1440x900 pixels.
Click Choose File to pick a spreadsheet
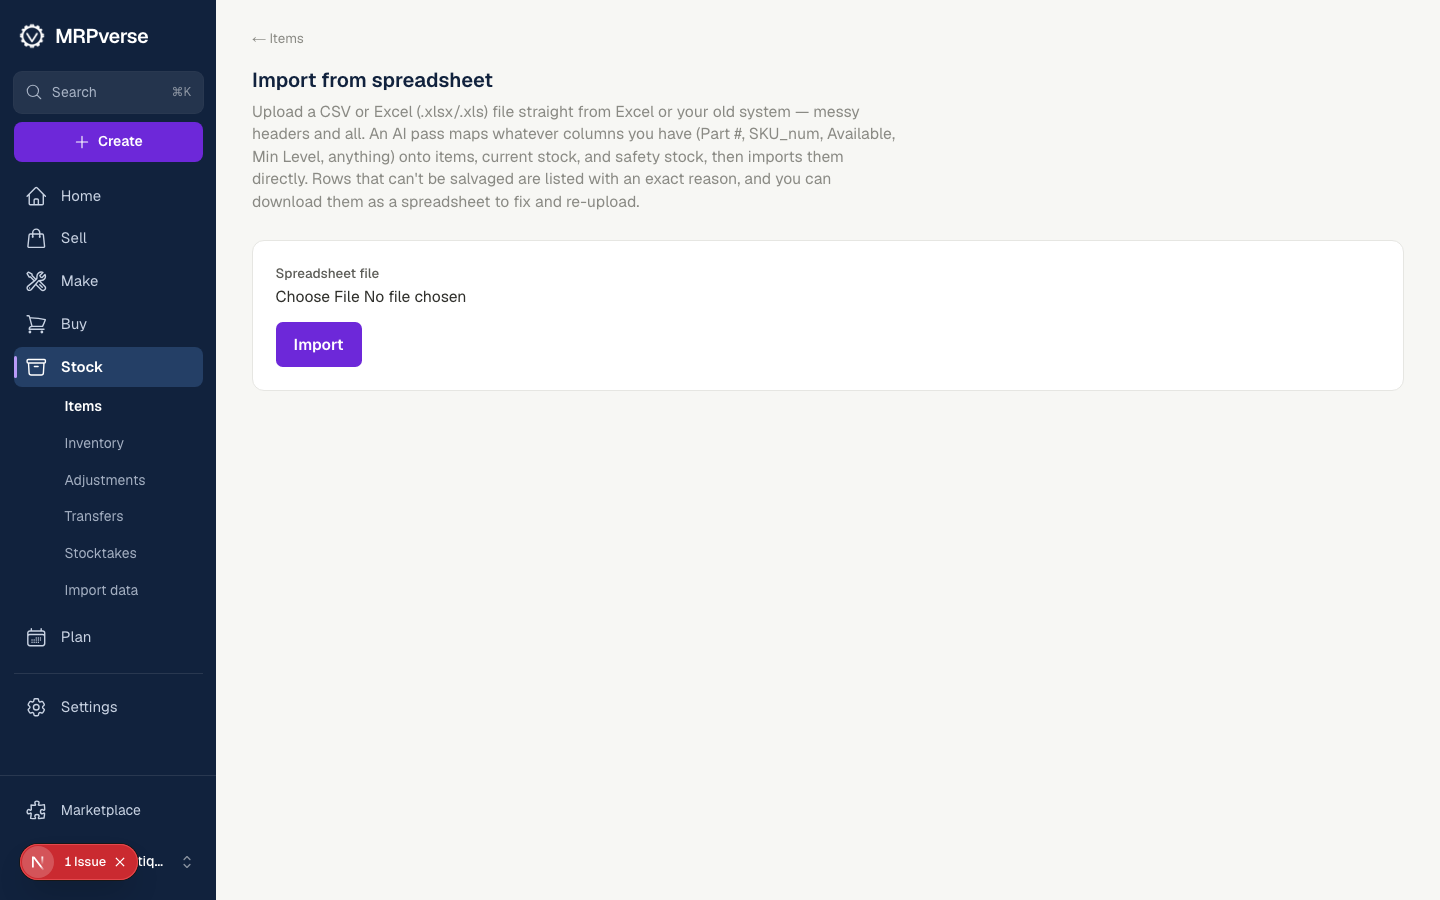pyautogui.click(x=317, y=297)
